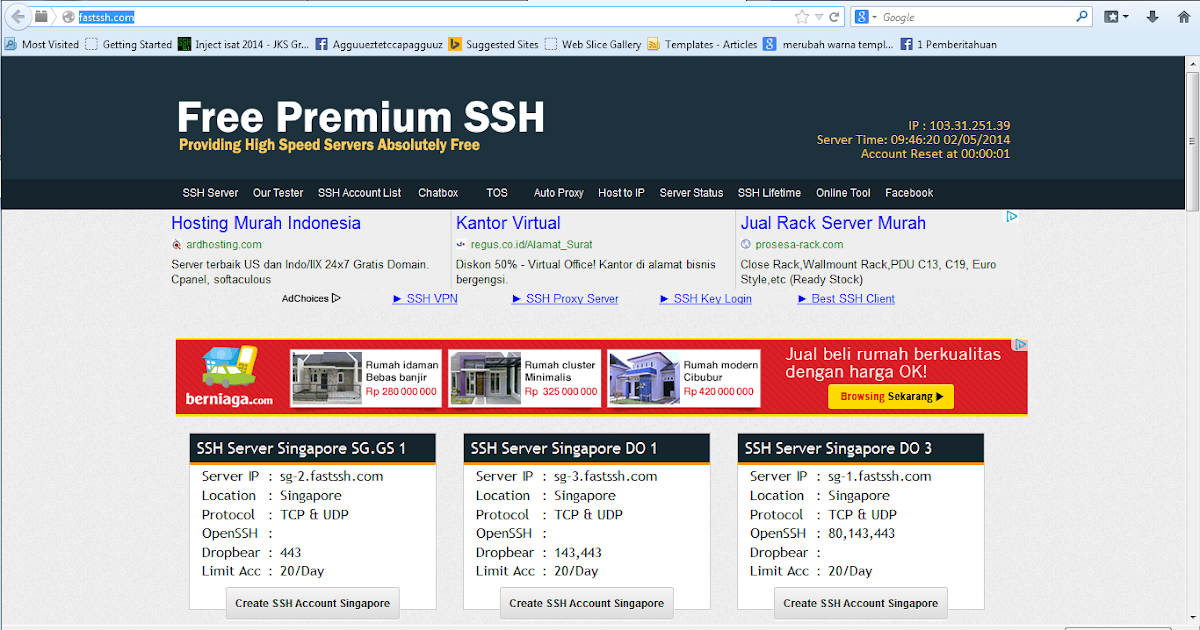Open the Getting Started bookmark
Image resolution: width=1200 pixels, height=630 pixels.
click(x=128, y=44)
